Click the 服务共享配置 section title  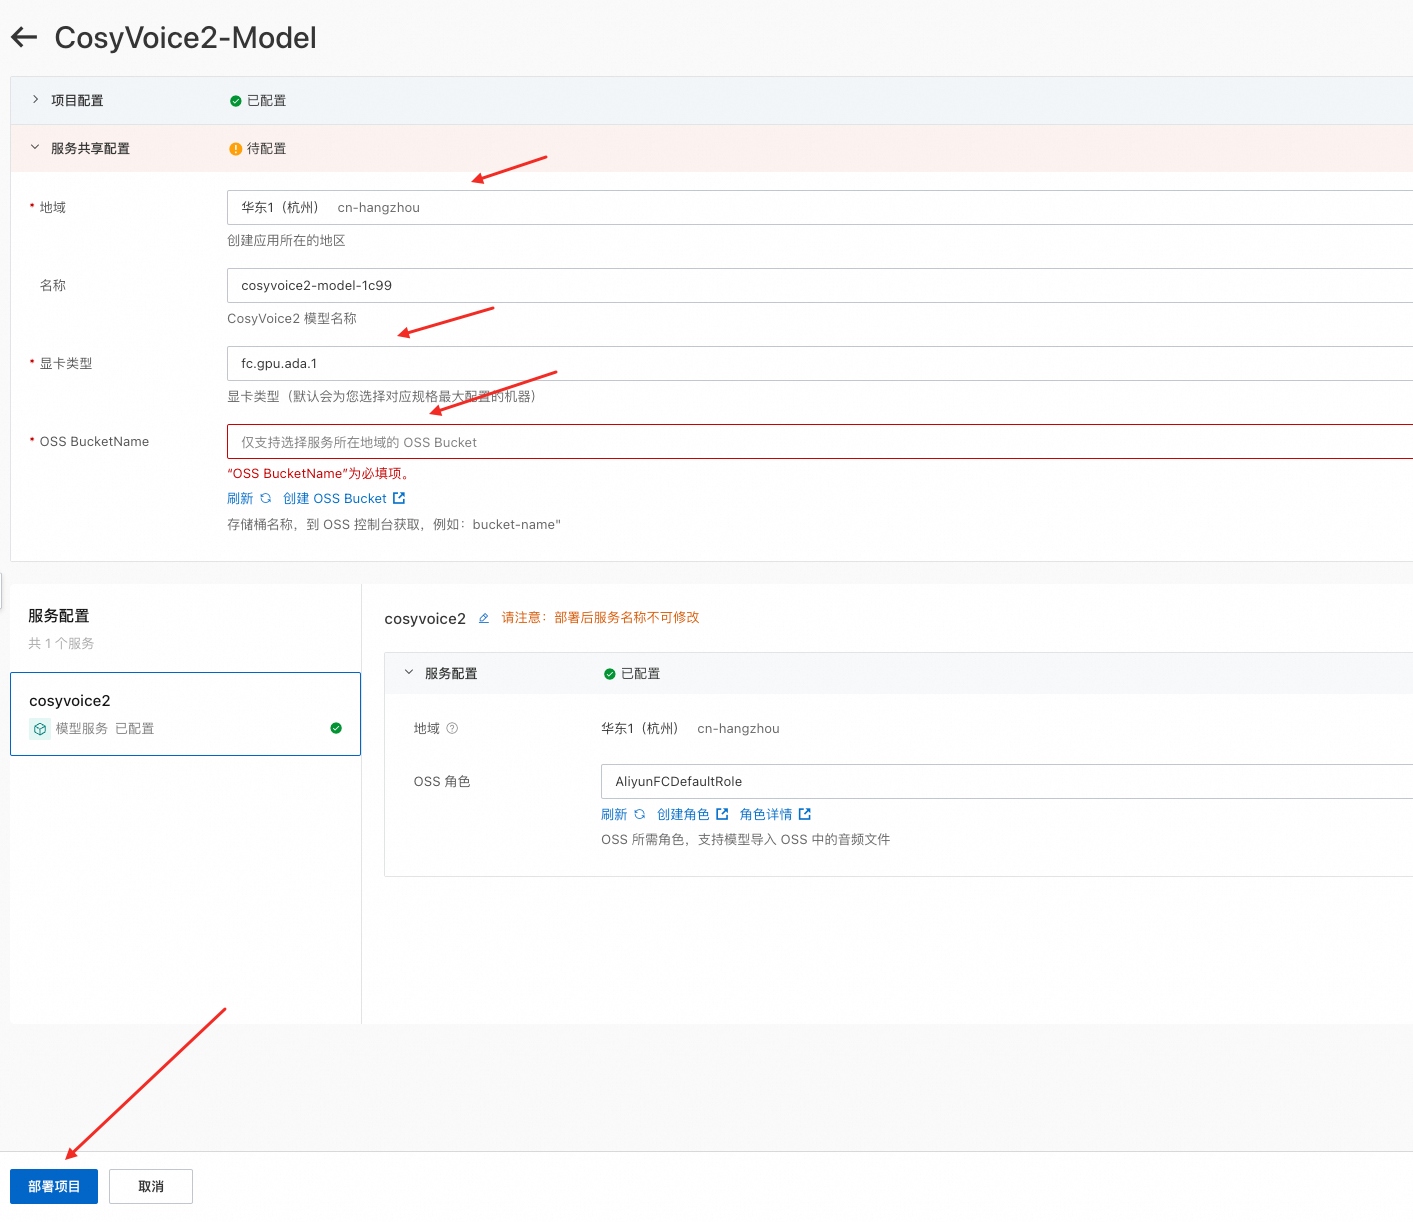pos(90,148)
